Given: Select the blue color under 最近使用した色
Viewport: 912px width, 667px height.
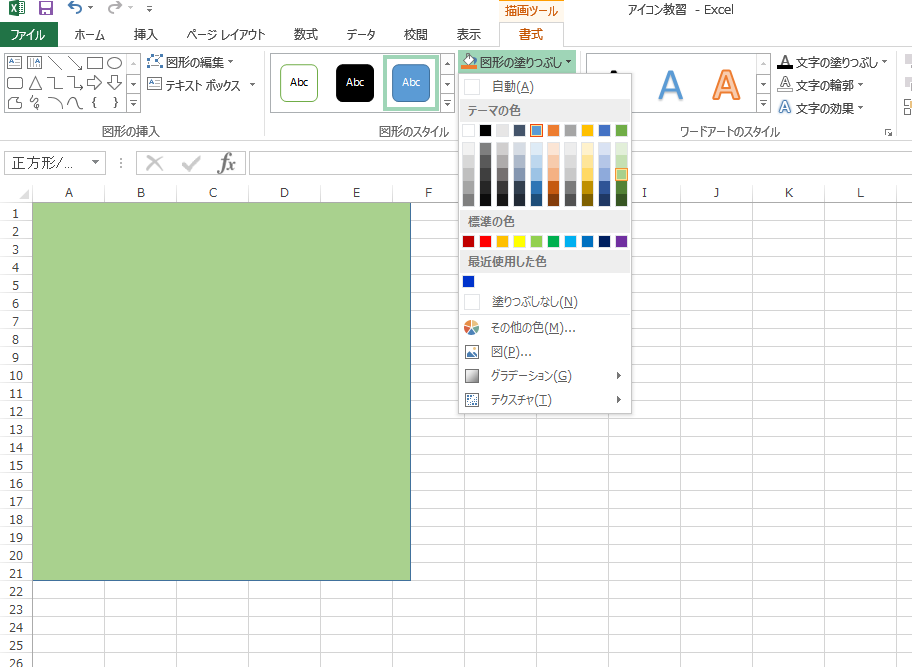Looking at the screenshot, I should (468, 281).
